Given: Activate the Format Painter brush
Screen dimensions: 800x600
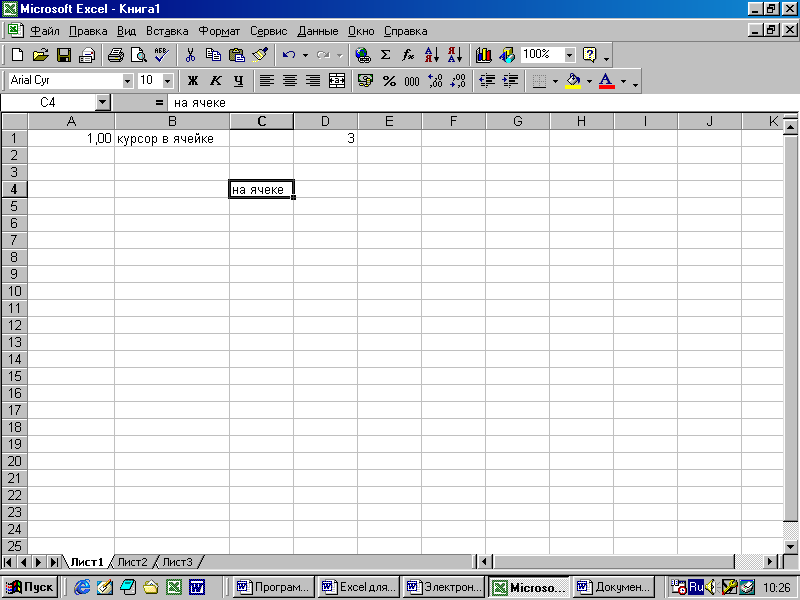Looking at the screenshot, I should (x=260, y=55).
